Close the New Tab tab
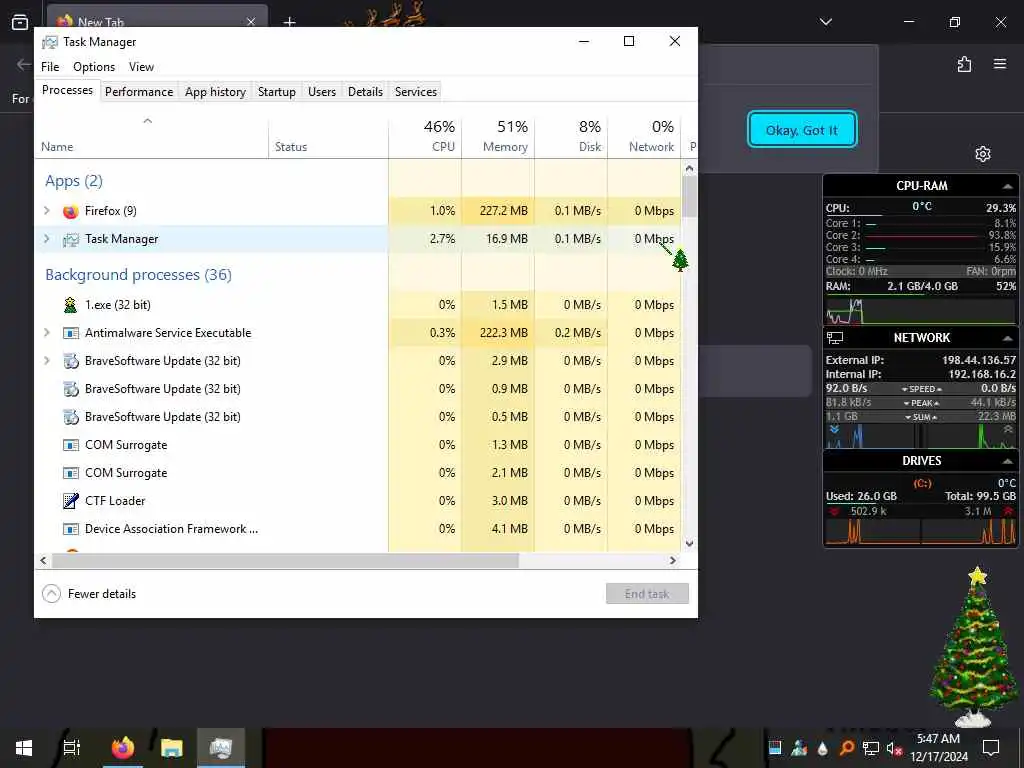This screenshot has height=768, width=1024. coord(251,22)
